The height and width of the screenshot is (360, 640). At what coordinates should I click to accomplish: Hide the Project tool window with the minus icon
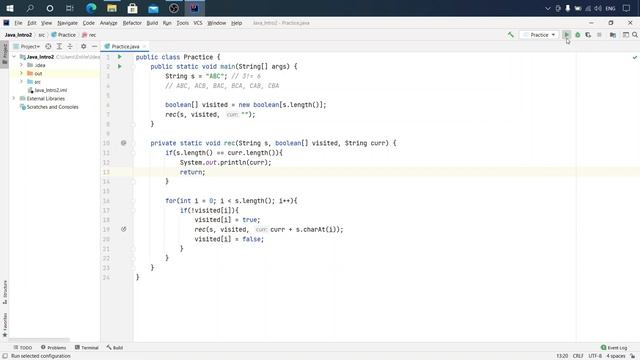[x=94, y=47]
